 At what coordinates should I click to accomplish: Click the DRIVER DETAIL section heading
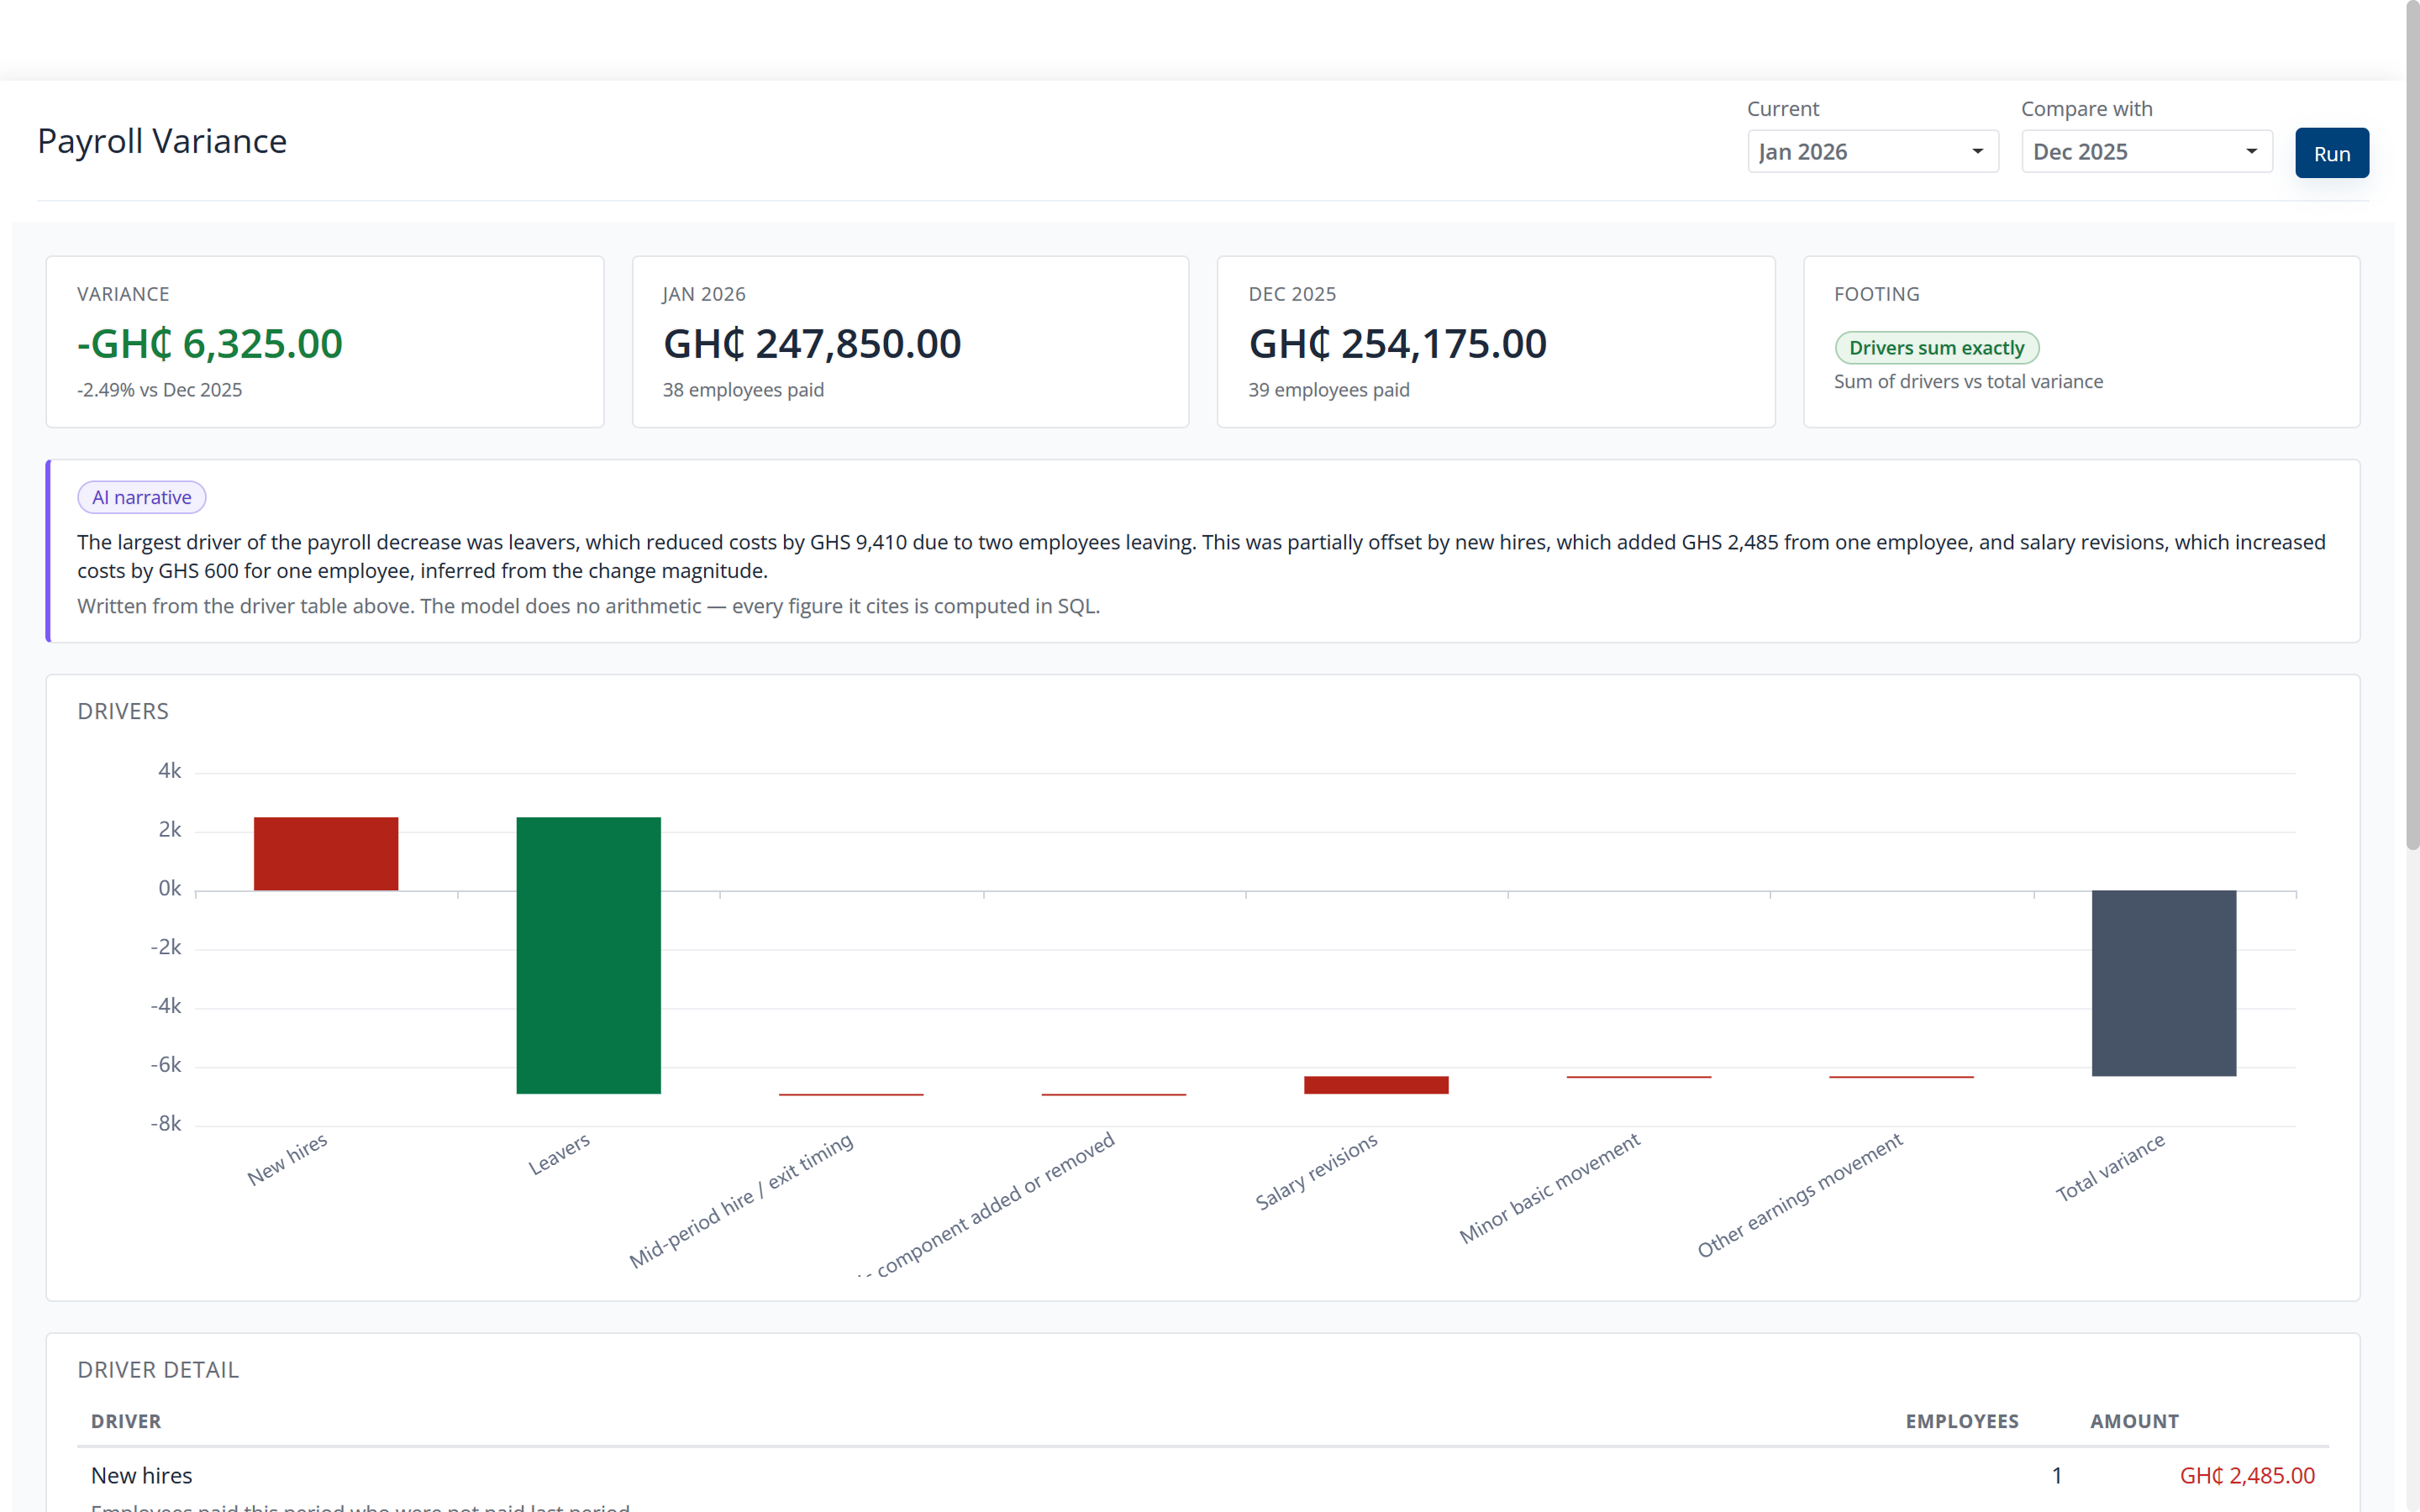[x=158, y=1370]
